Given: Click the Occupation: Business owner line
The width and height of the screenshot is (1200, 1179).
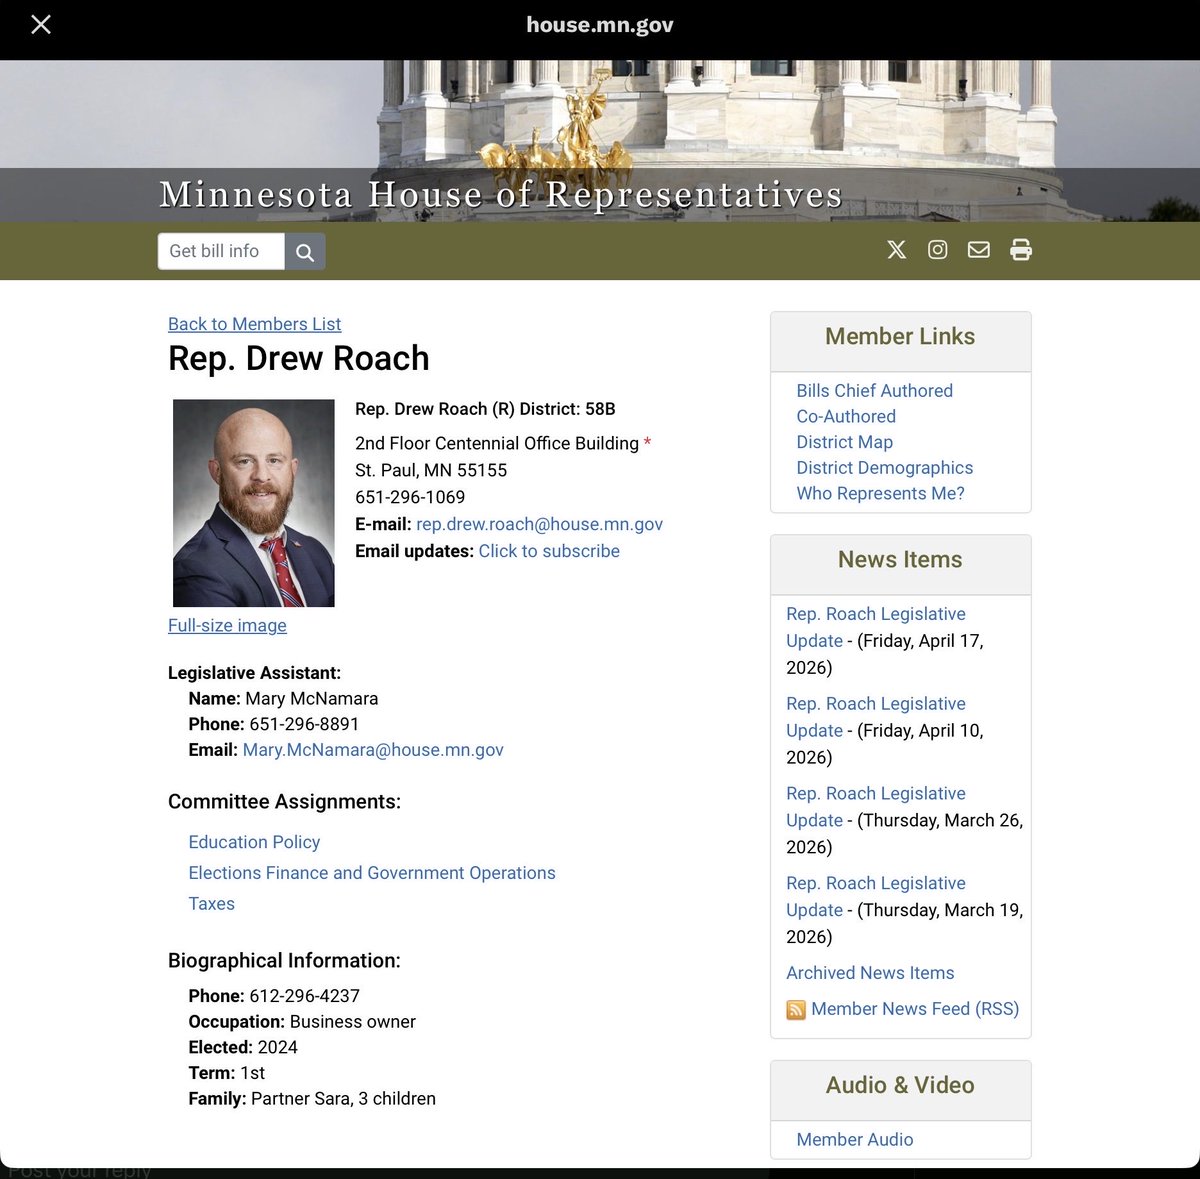Looking at the screenshot, I should pos(302,1022).
